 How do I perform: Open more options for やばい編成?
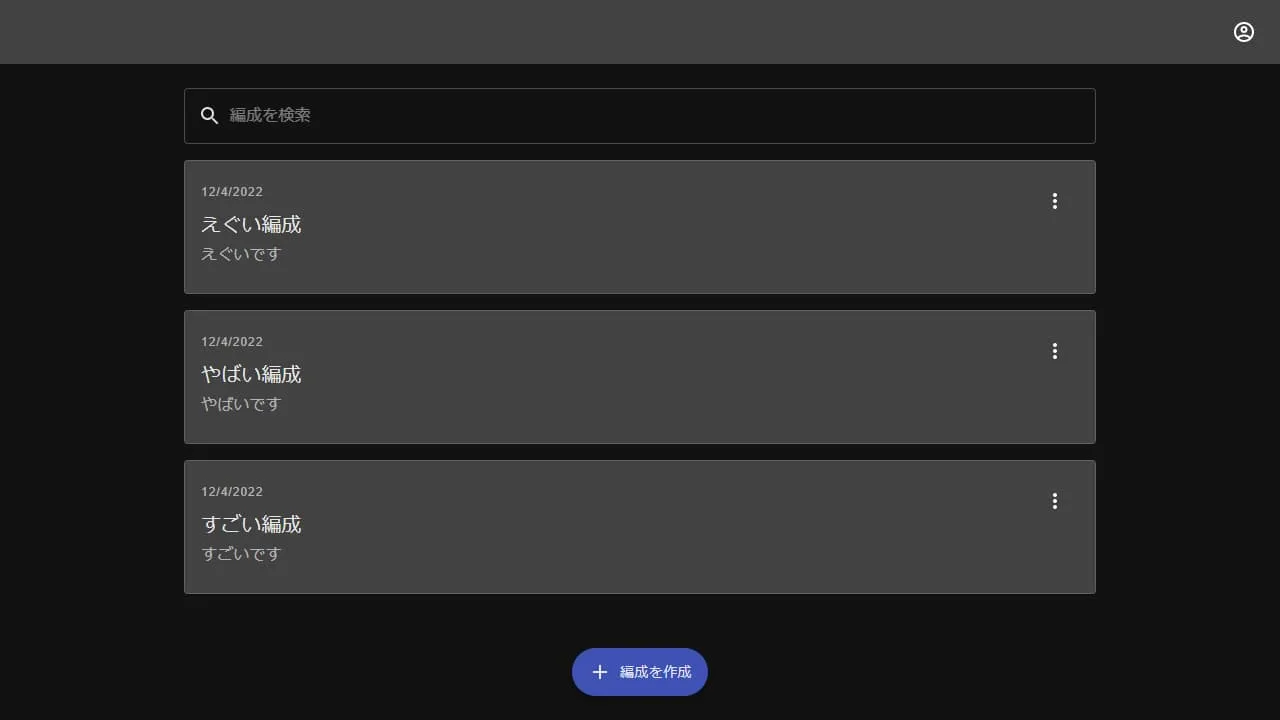1054,351
